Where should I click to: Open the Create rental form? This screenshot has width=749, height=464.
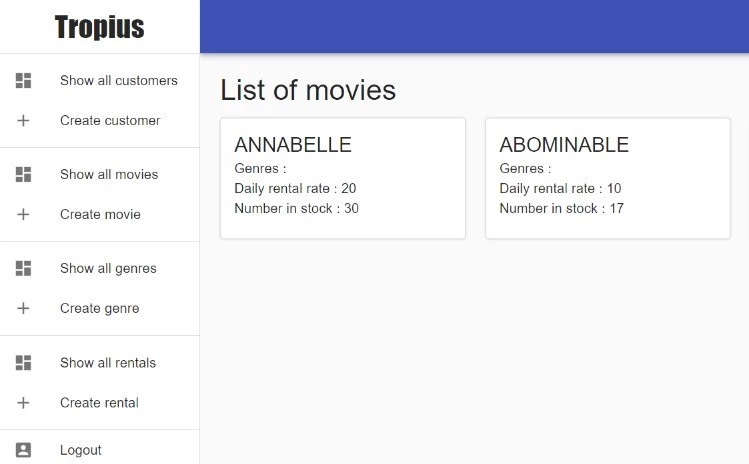99,403
